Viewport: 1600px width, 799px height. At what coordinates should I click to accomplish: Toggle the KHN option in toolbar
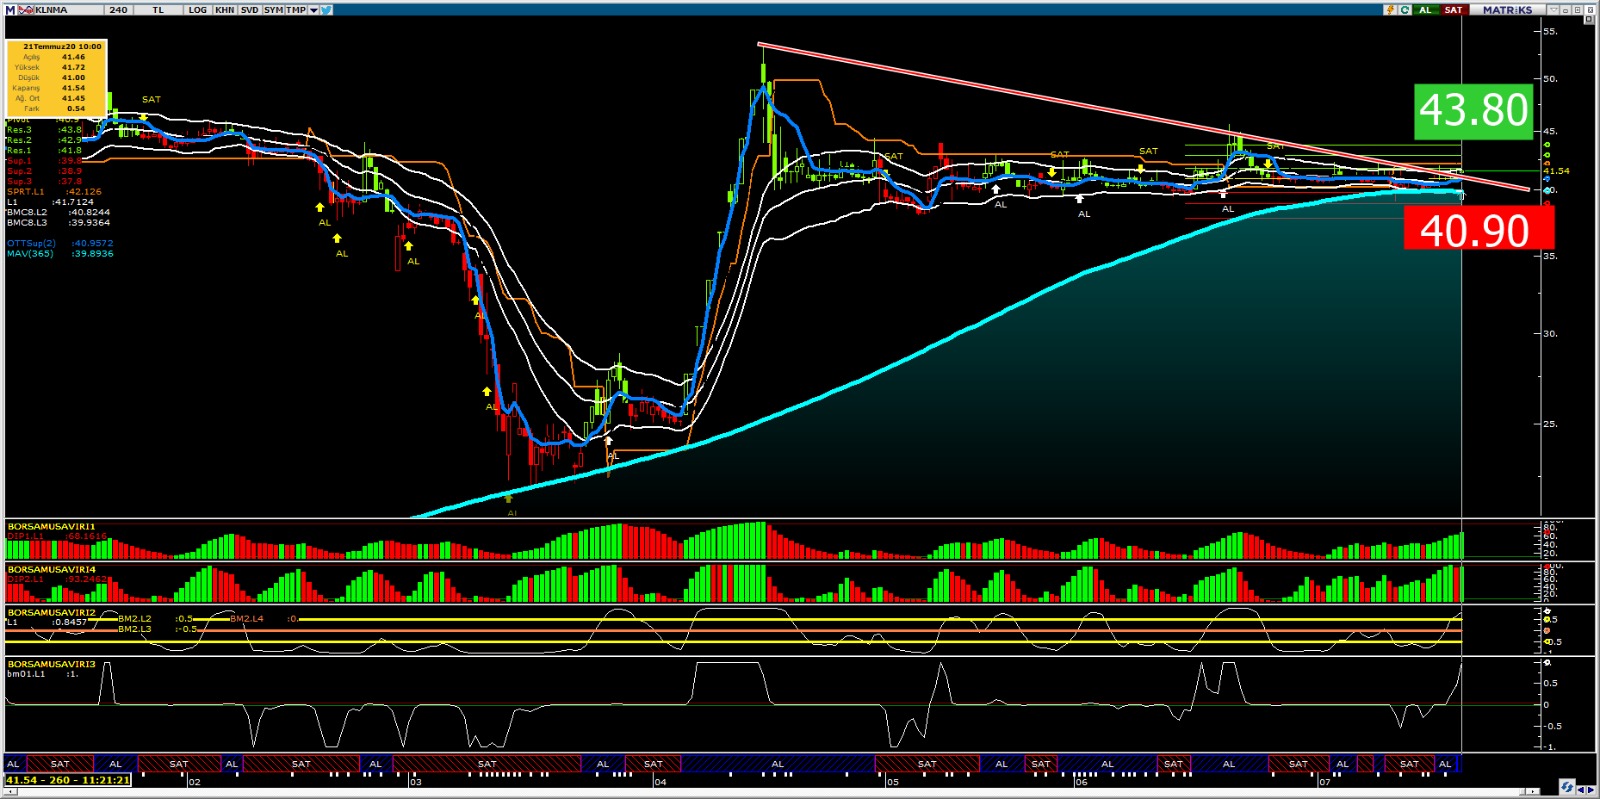224,9
